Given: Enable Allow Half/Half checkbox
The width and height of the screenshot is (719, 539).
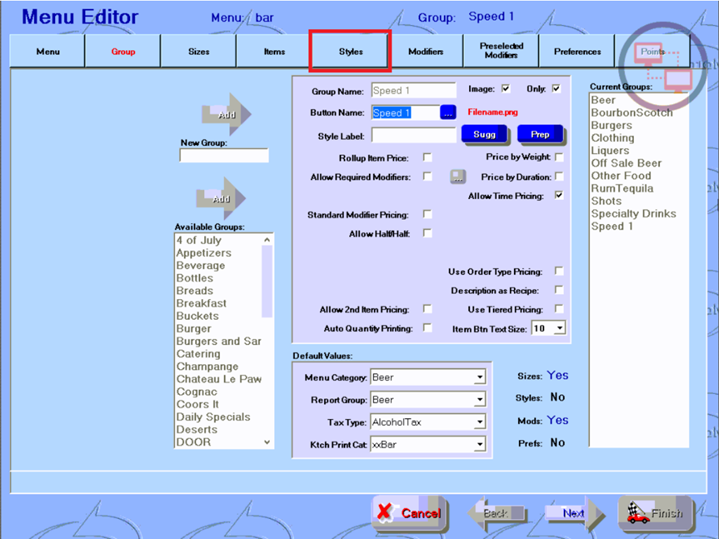Looking at the screenshot, I should [x=427, y=233].
